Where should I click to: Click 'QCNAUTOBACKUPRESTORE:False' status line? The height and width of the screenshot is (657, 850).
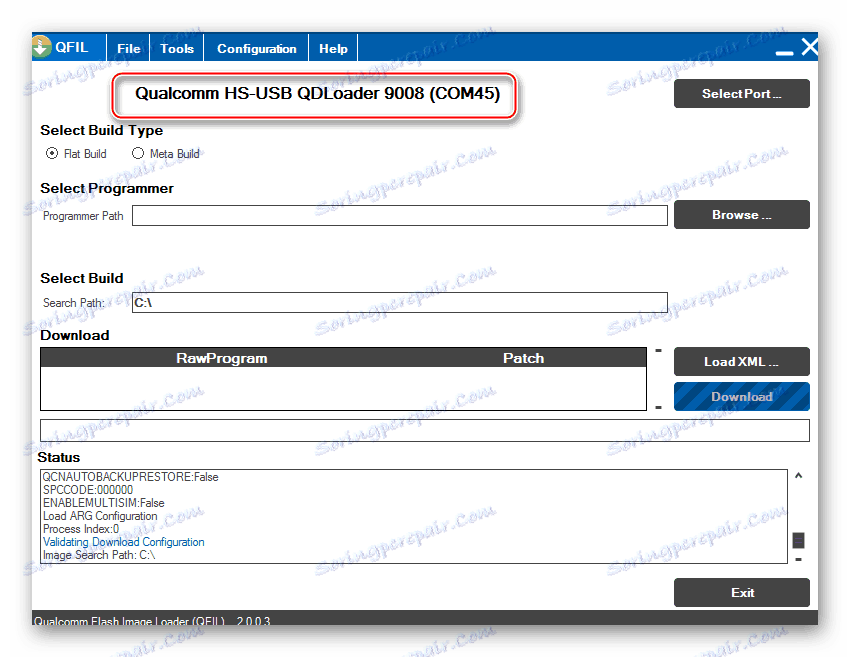pyautogui.click(x=131, y=477)
